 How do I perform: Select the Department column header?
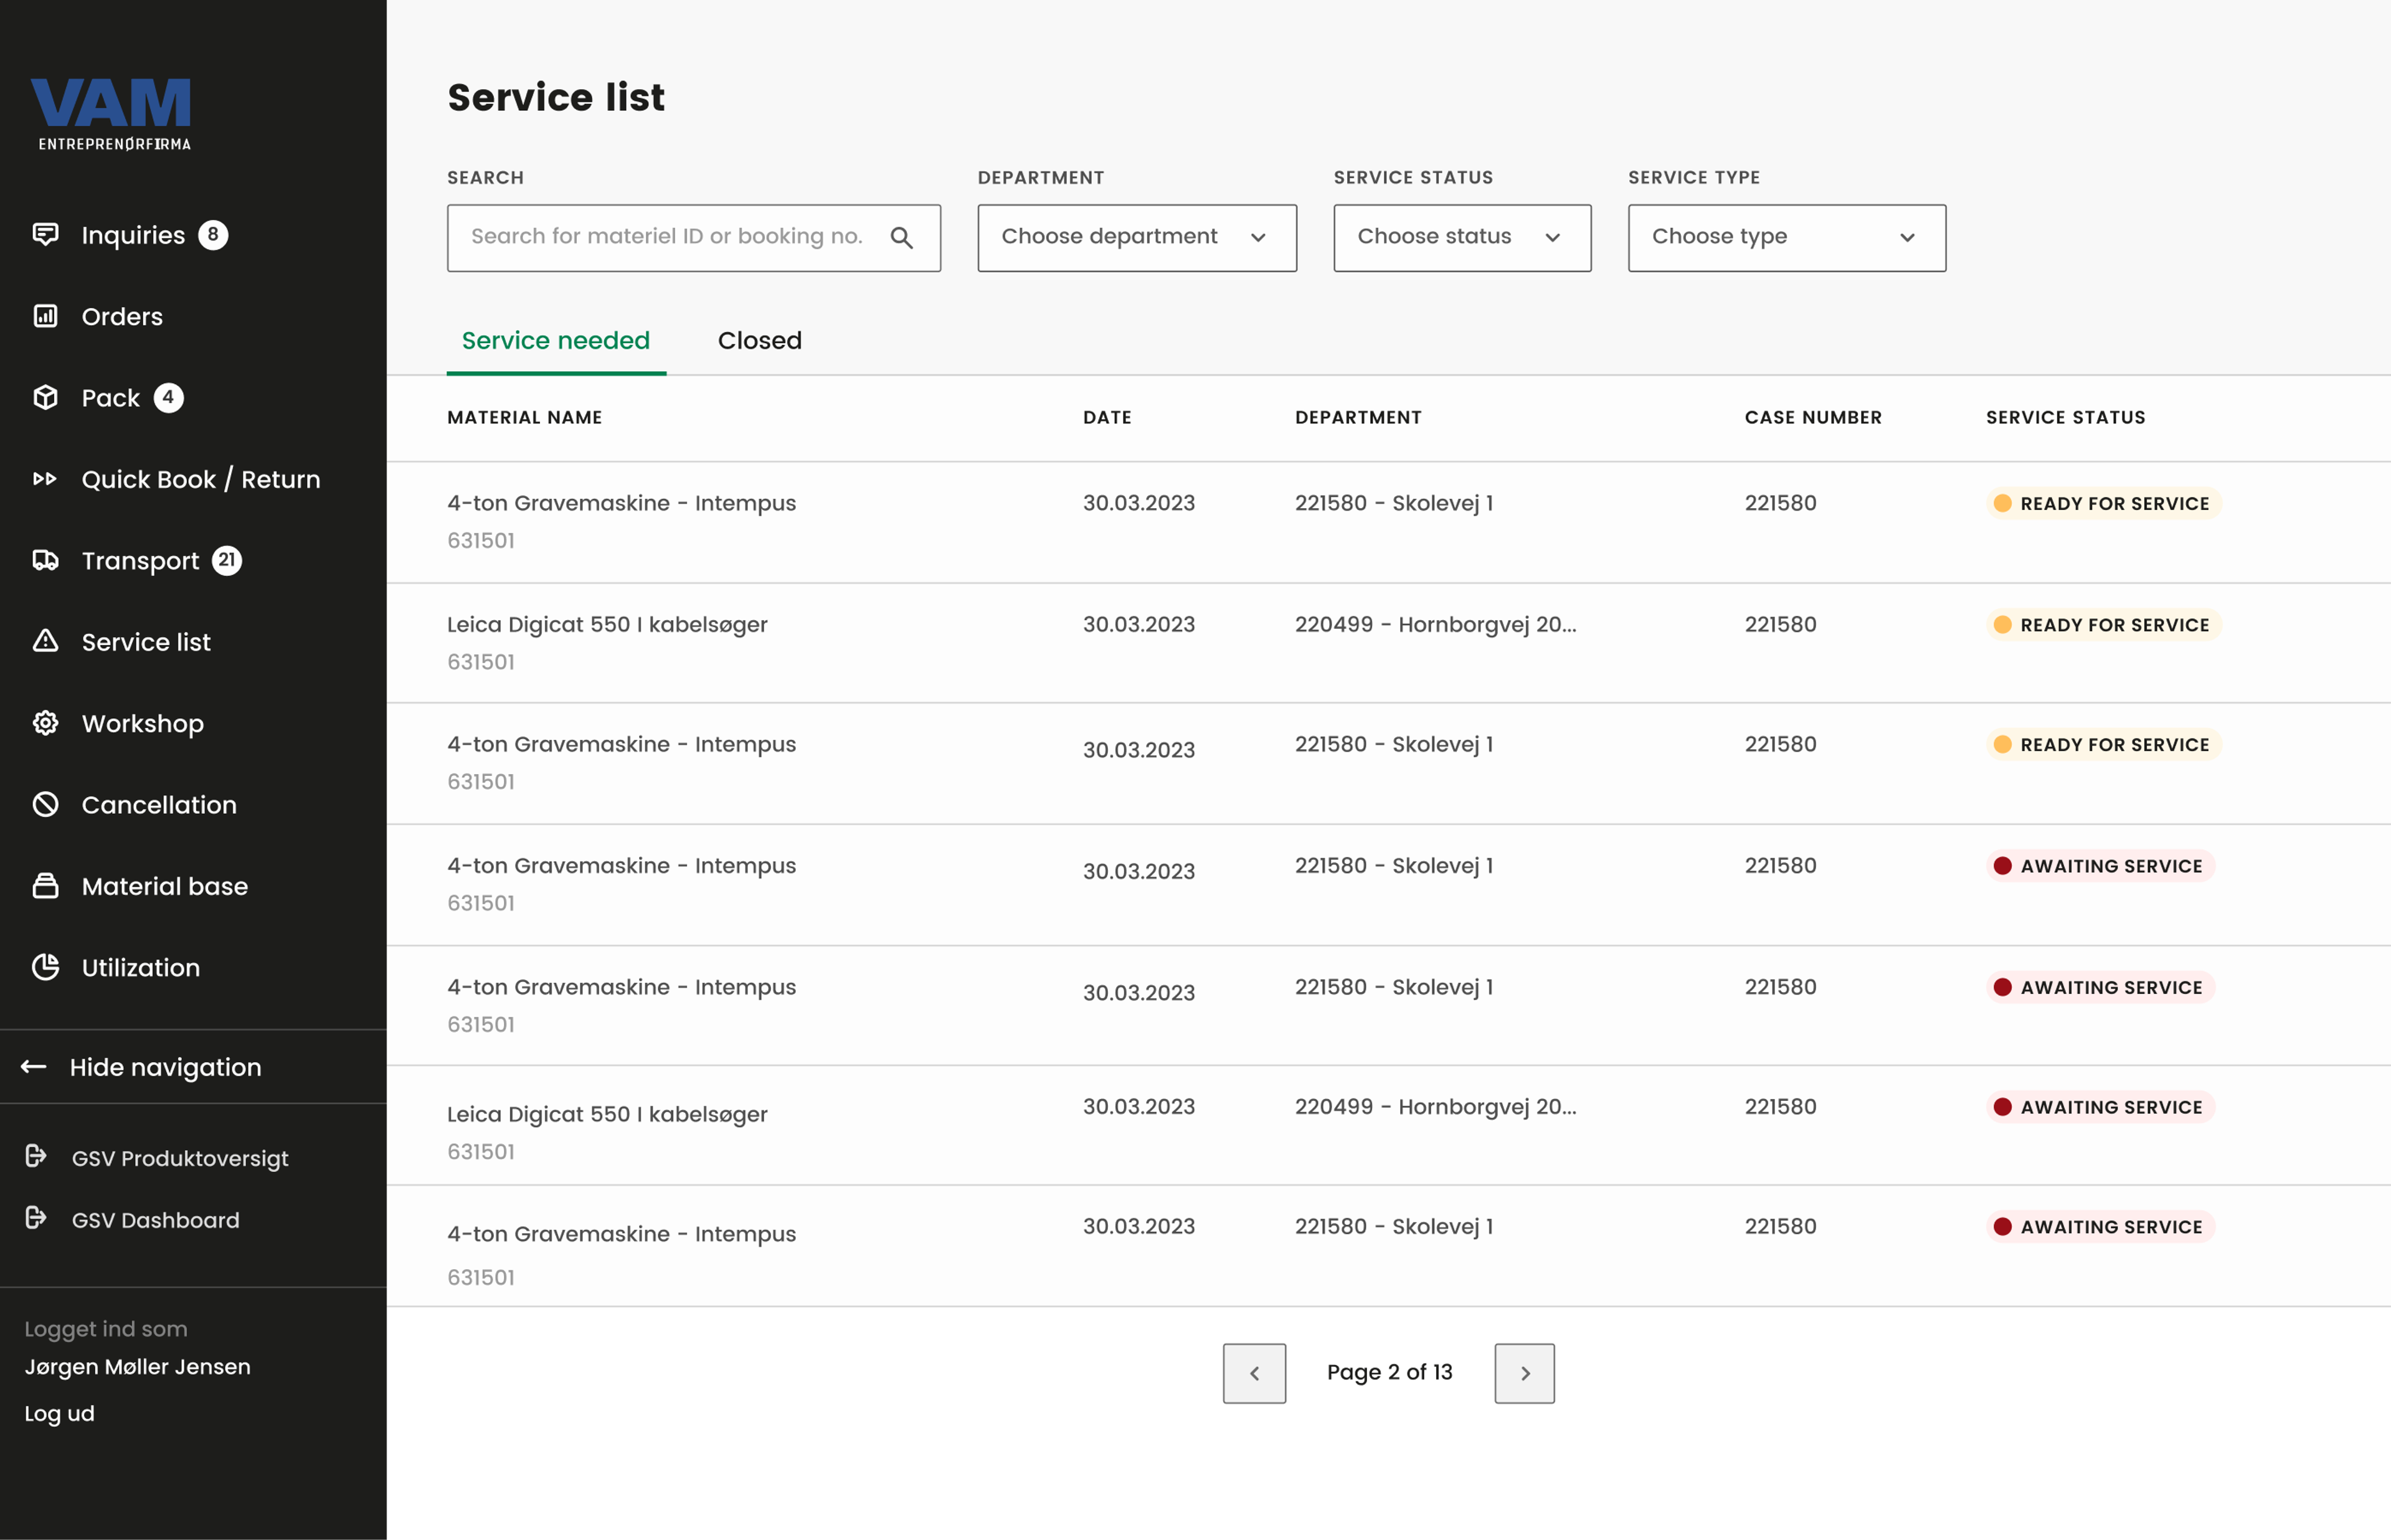(x=1358, y=418)
